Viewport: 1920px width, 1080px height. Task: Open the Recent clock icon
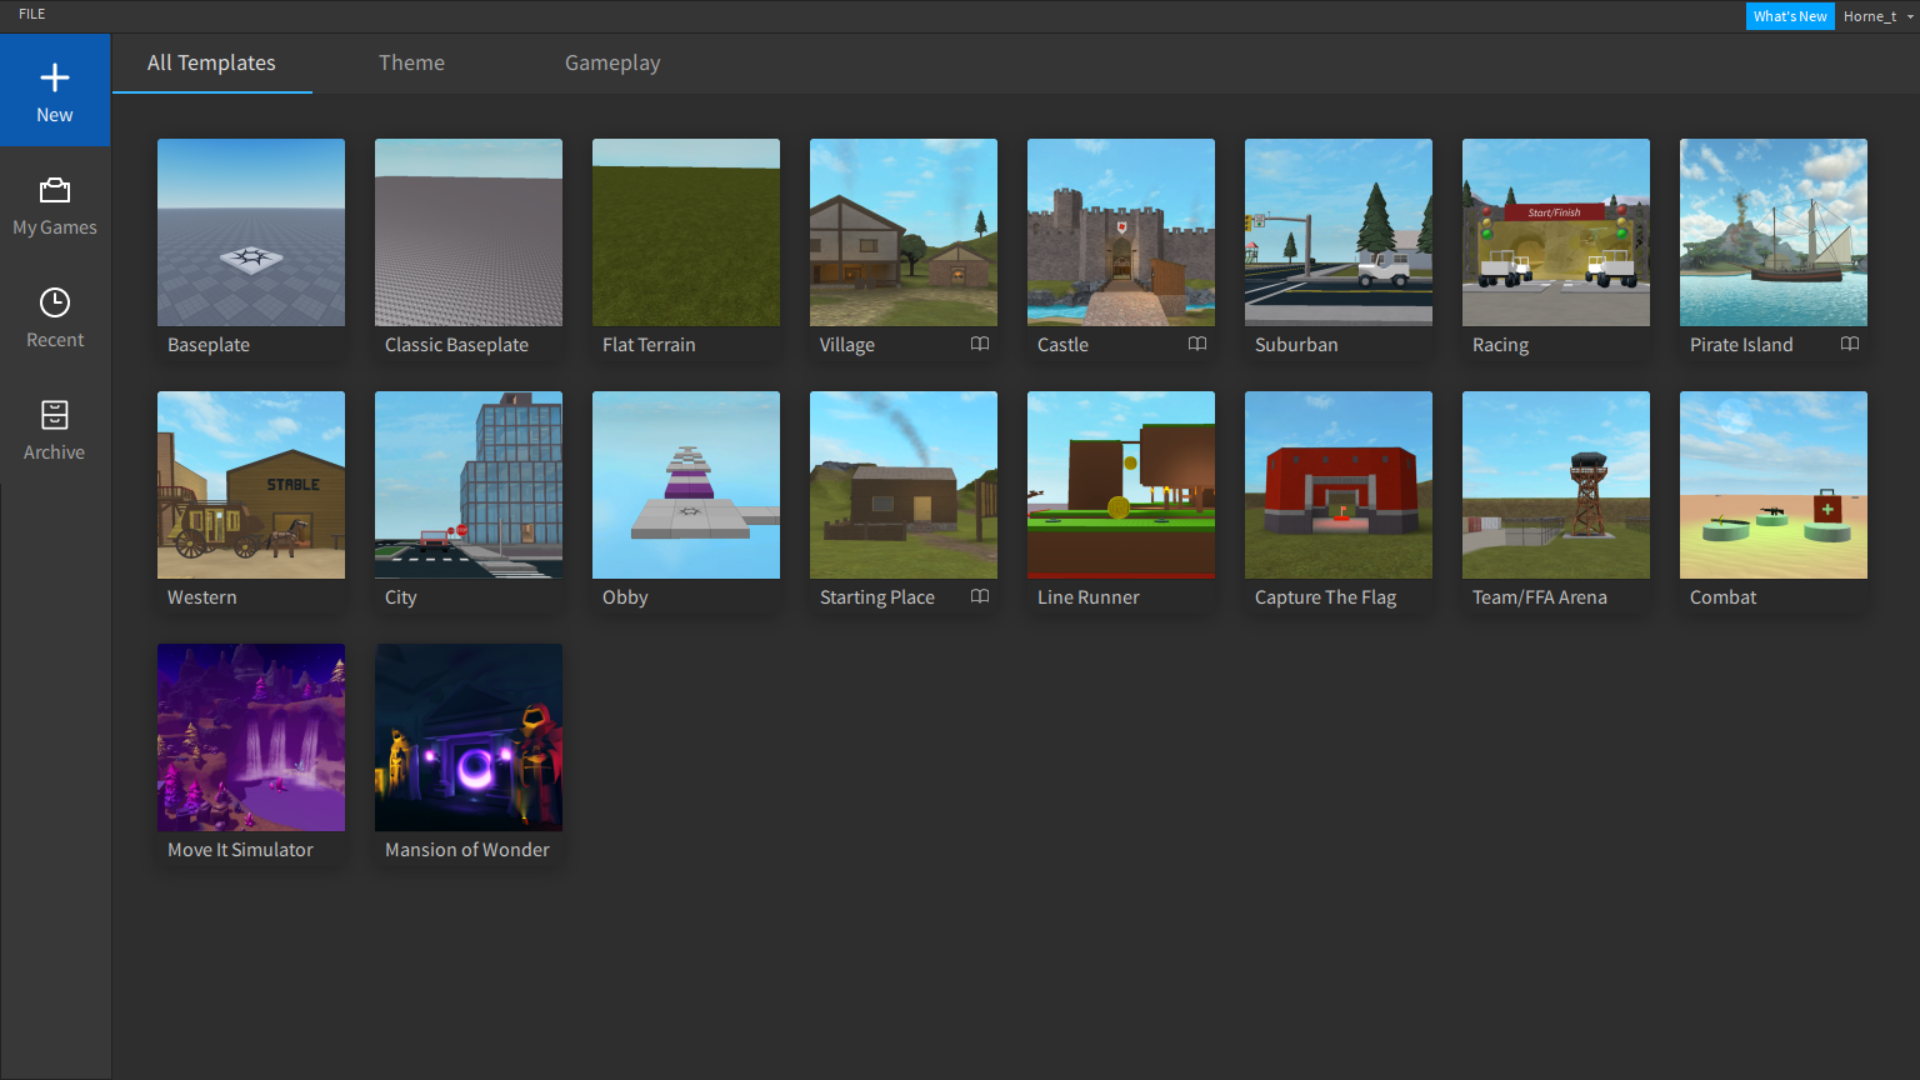(55, 302)
